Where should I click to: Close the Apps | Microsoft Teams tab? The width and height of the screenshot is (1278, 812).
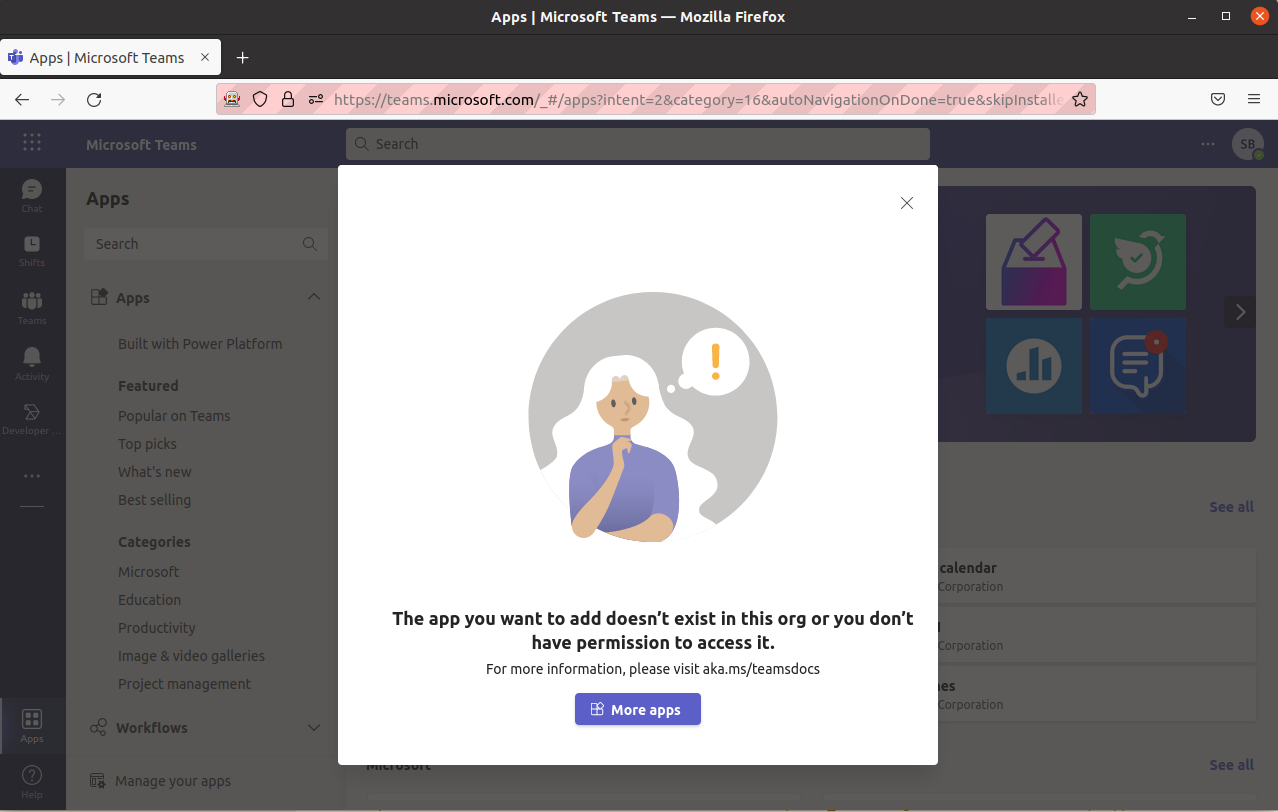tap(206, 57)
